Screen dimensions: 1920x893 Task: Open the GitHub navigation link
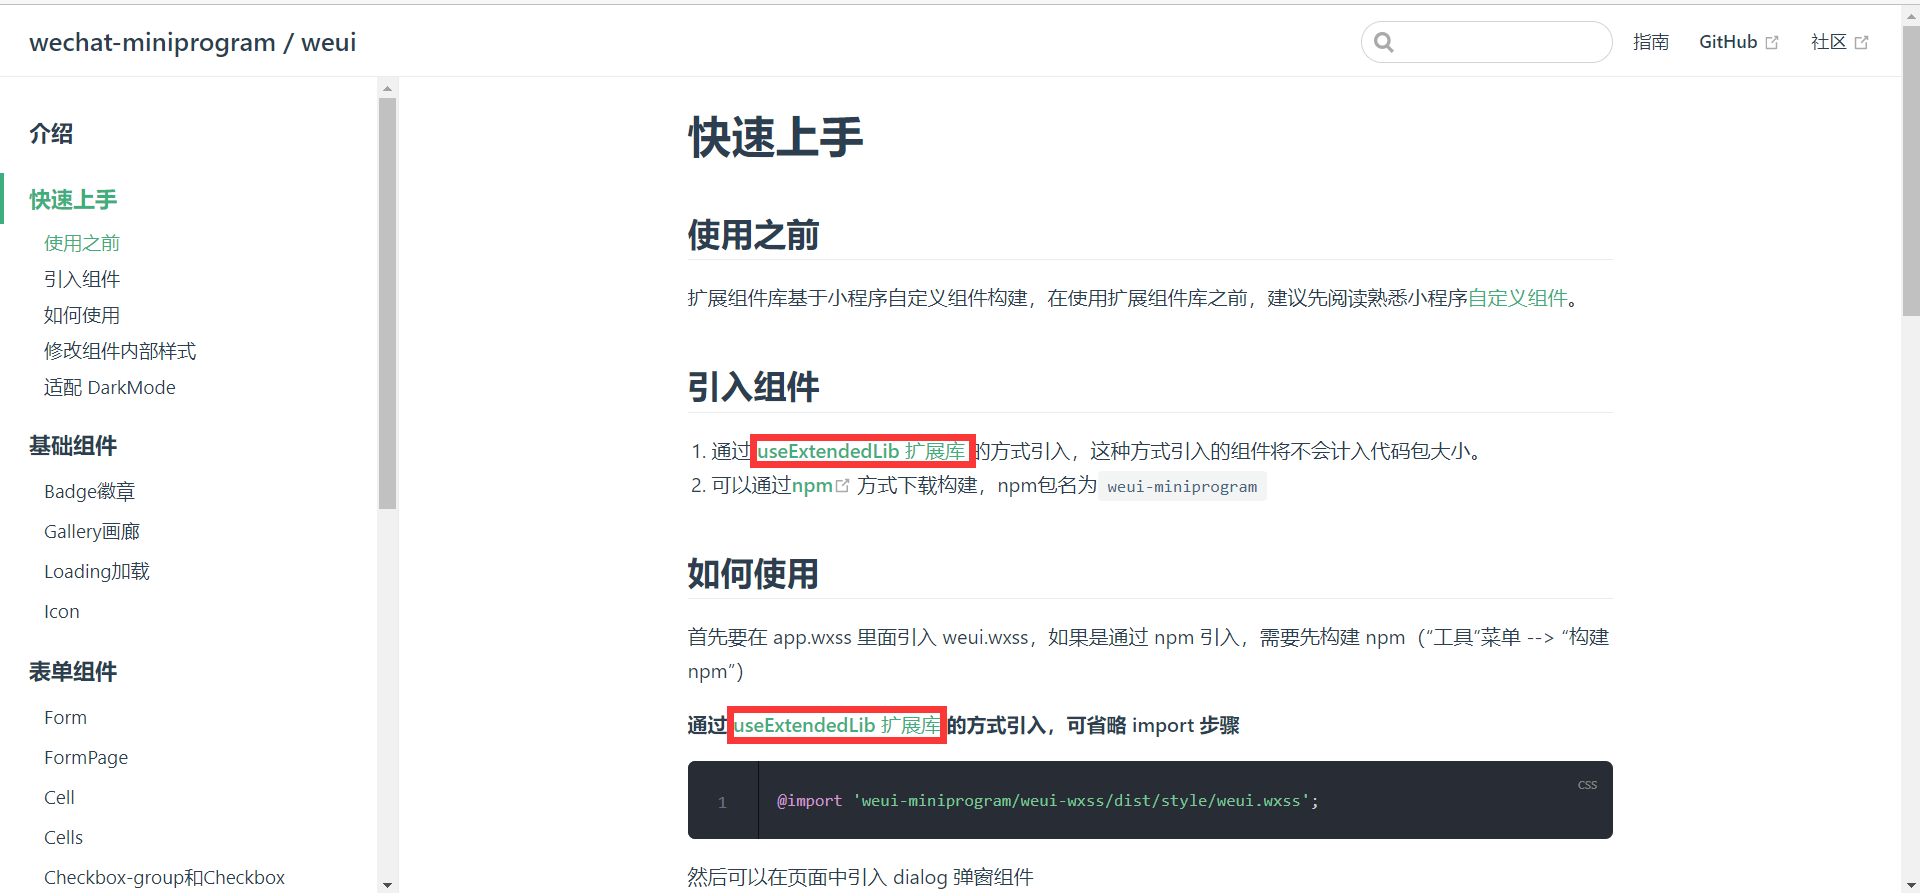(x=1728, y=42)
